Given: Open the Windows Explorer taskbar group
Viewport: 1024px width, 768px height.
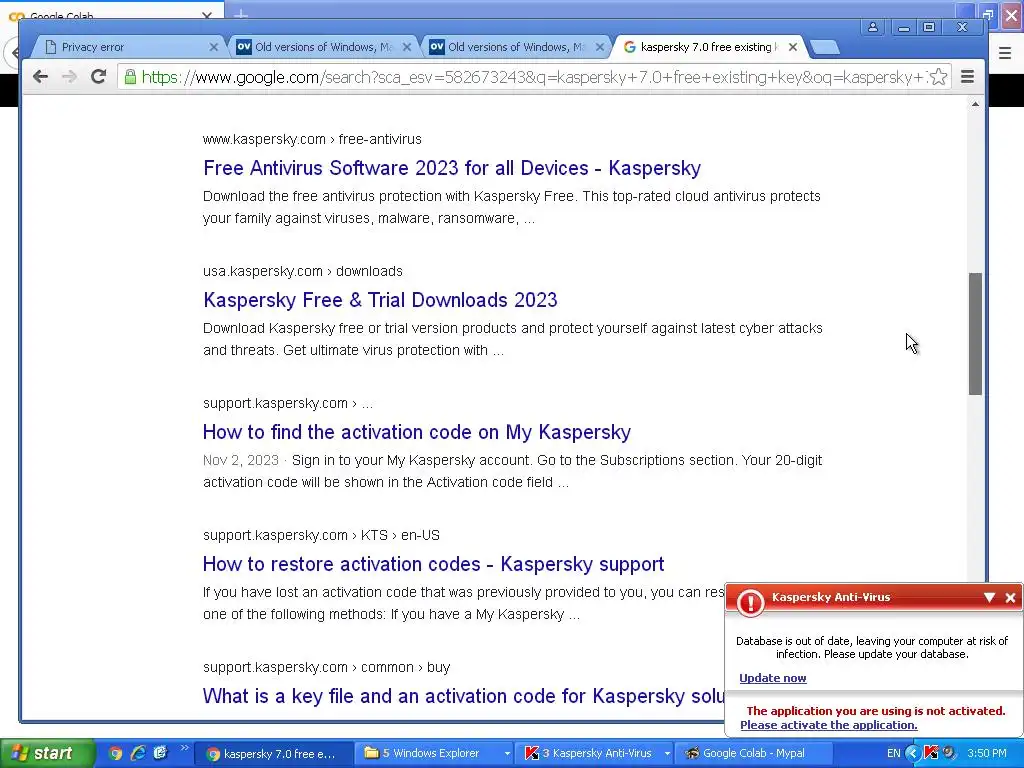Looking at the screenshot, I should coord(431,754).
